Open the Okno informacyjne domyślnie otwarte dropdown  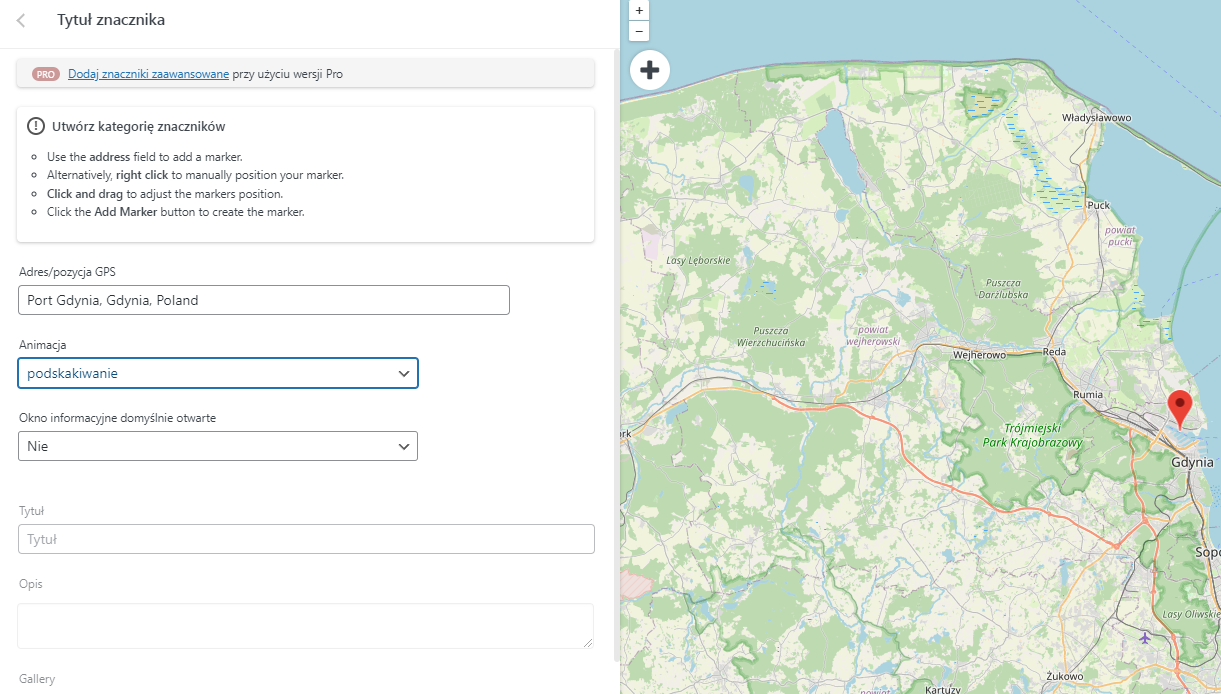[x=218, y=446]
